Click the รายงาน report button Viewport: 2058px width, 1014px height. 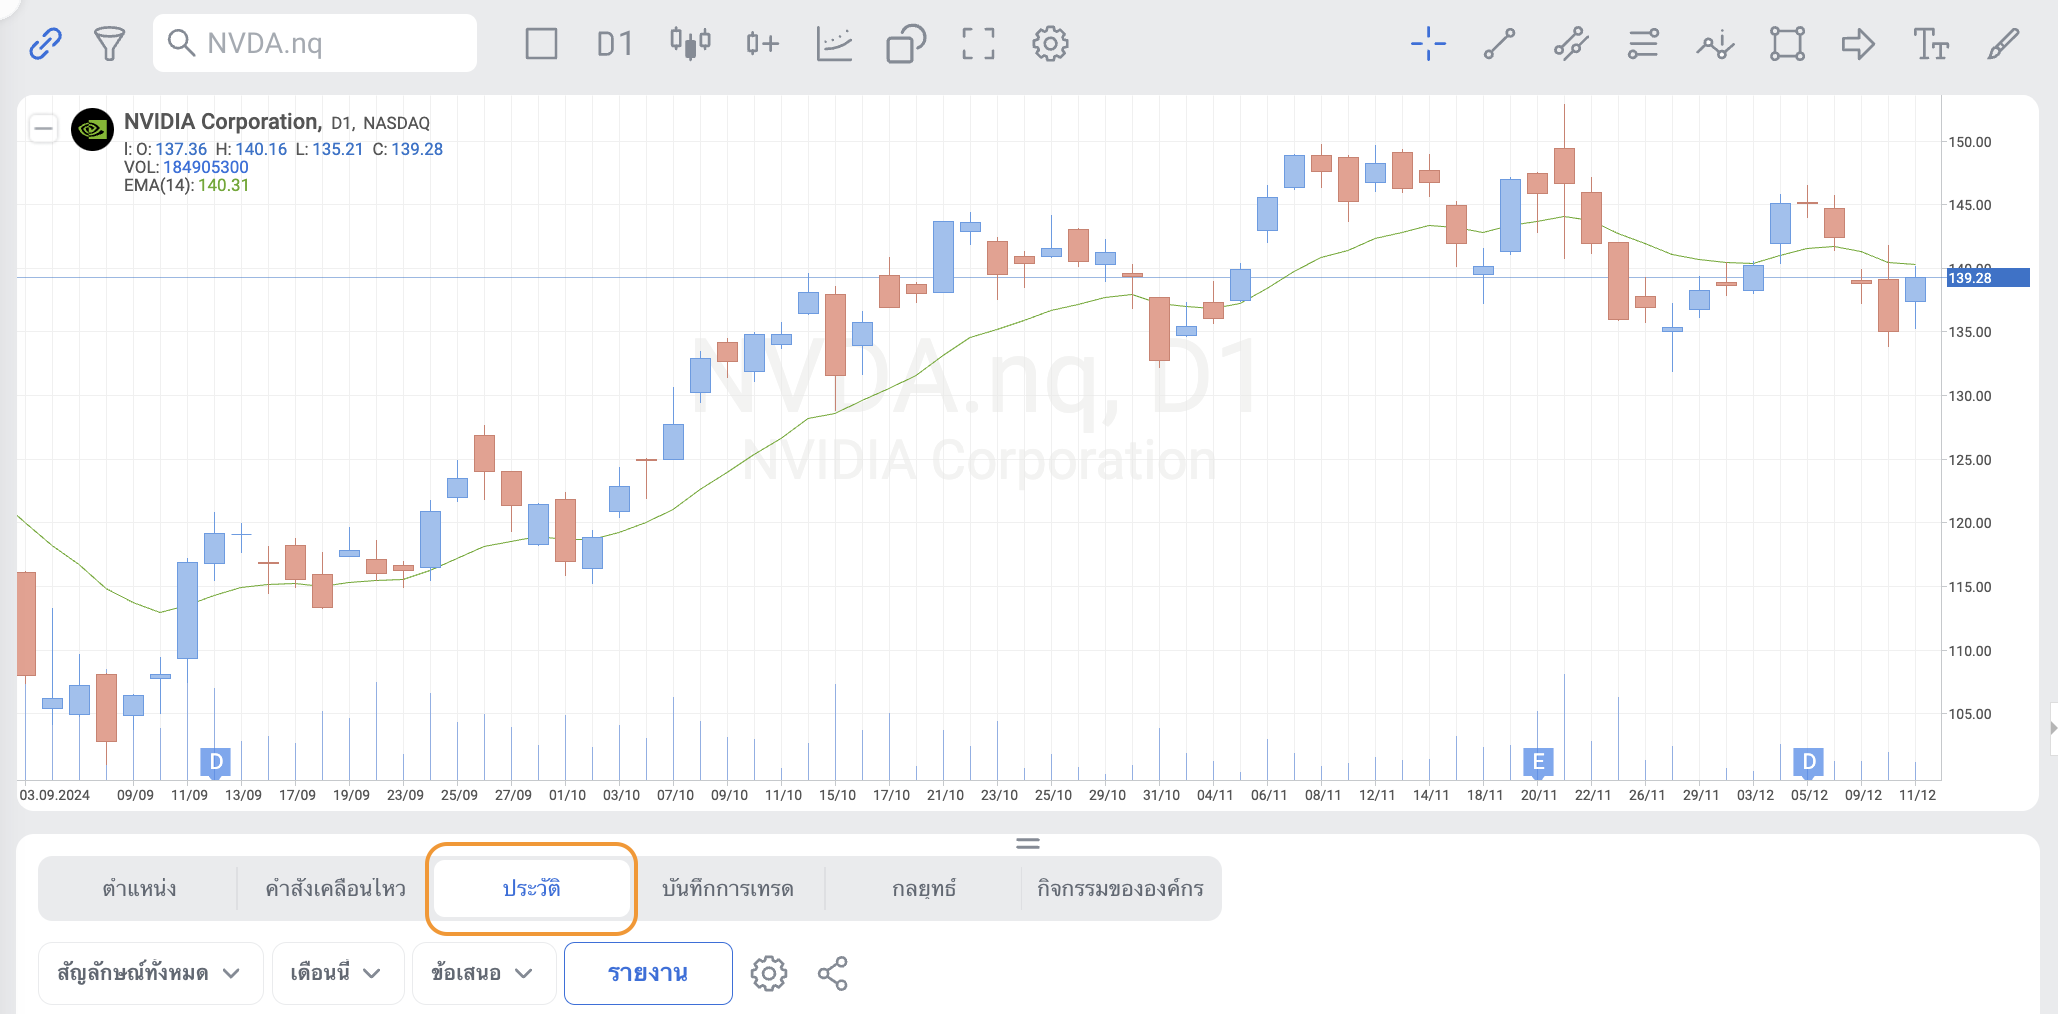[648, 973]
